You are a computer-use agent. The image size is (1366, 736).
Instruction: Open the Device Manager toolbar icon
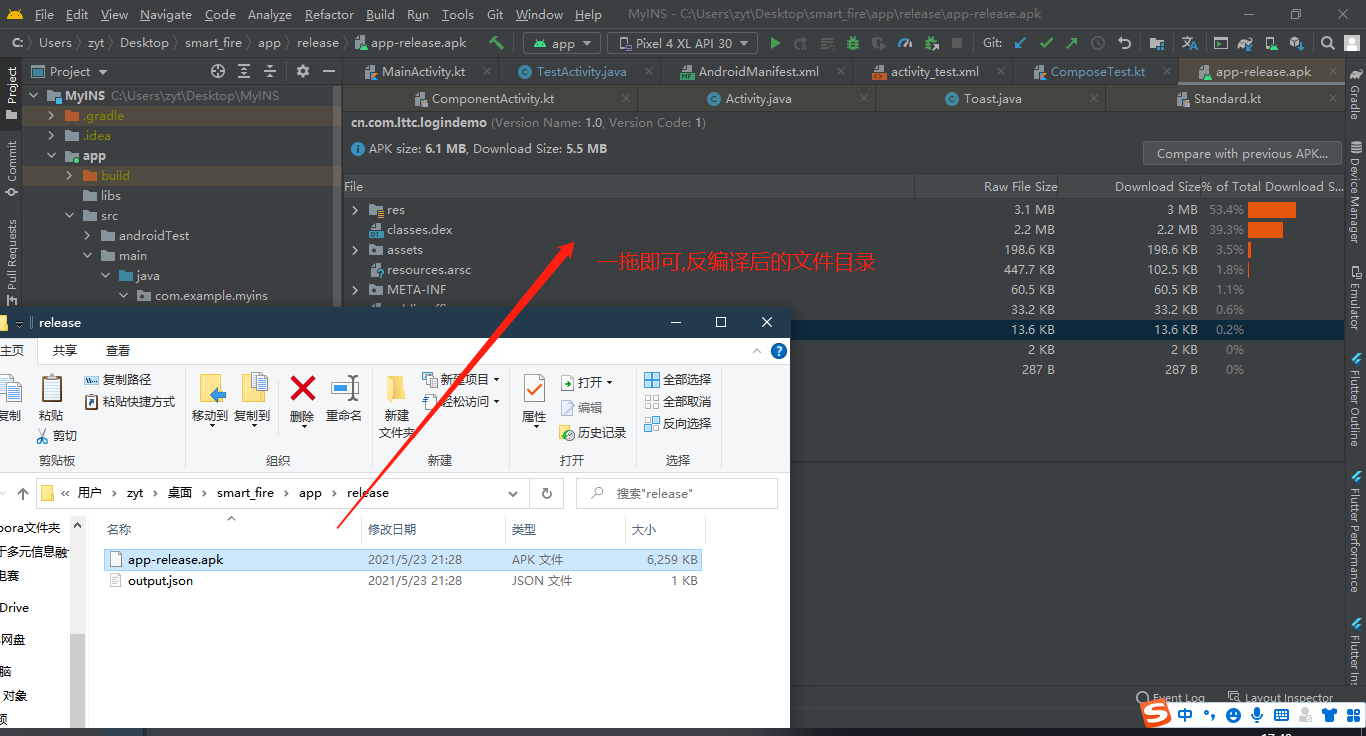pyautogui.click(x=1272, y=43)
